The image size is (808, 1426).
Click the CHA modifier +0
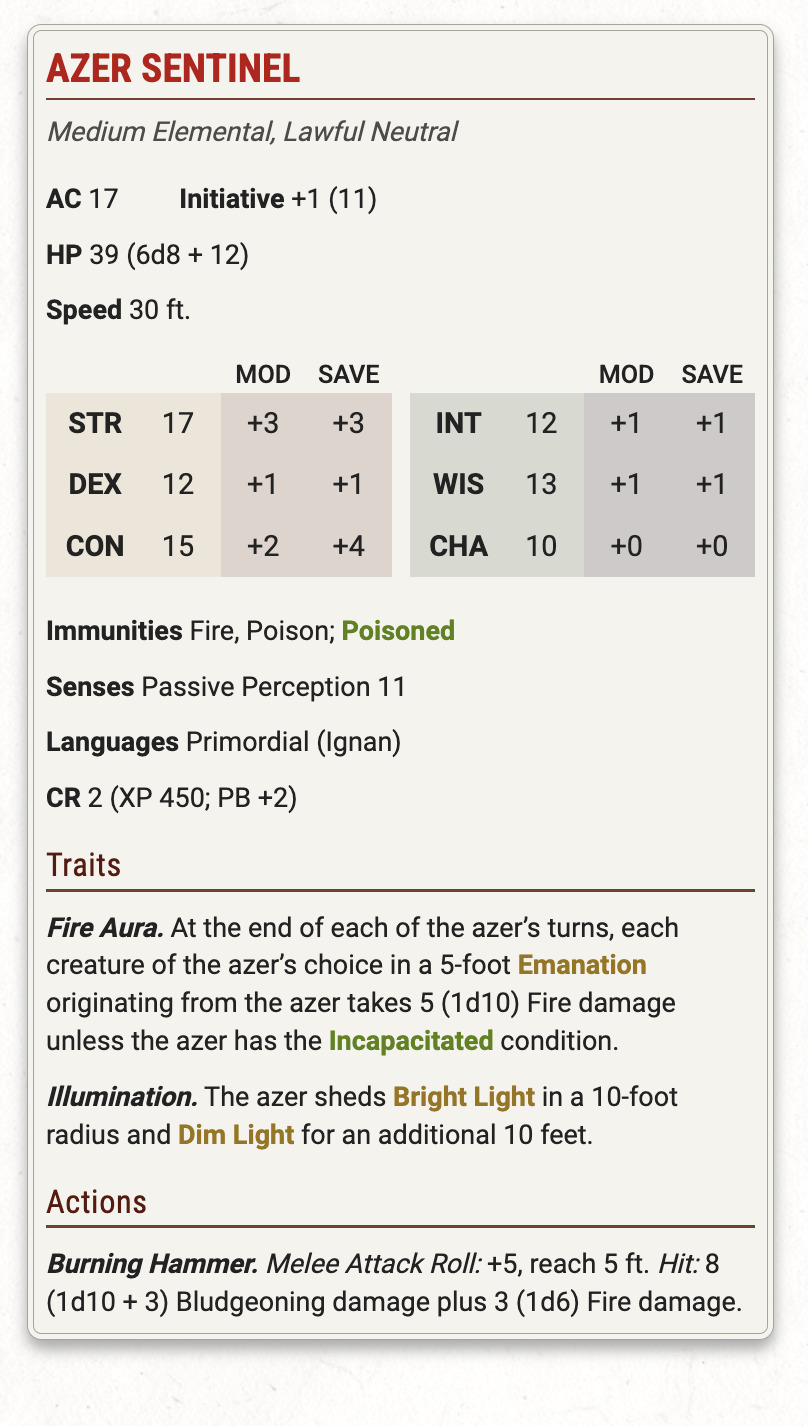624,547
